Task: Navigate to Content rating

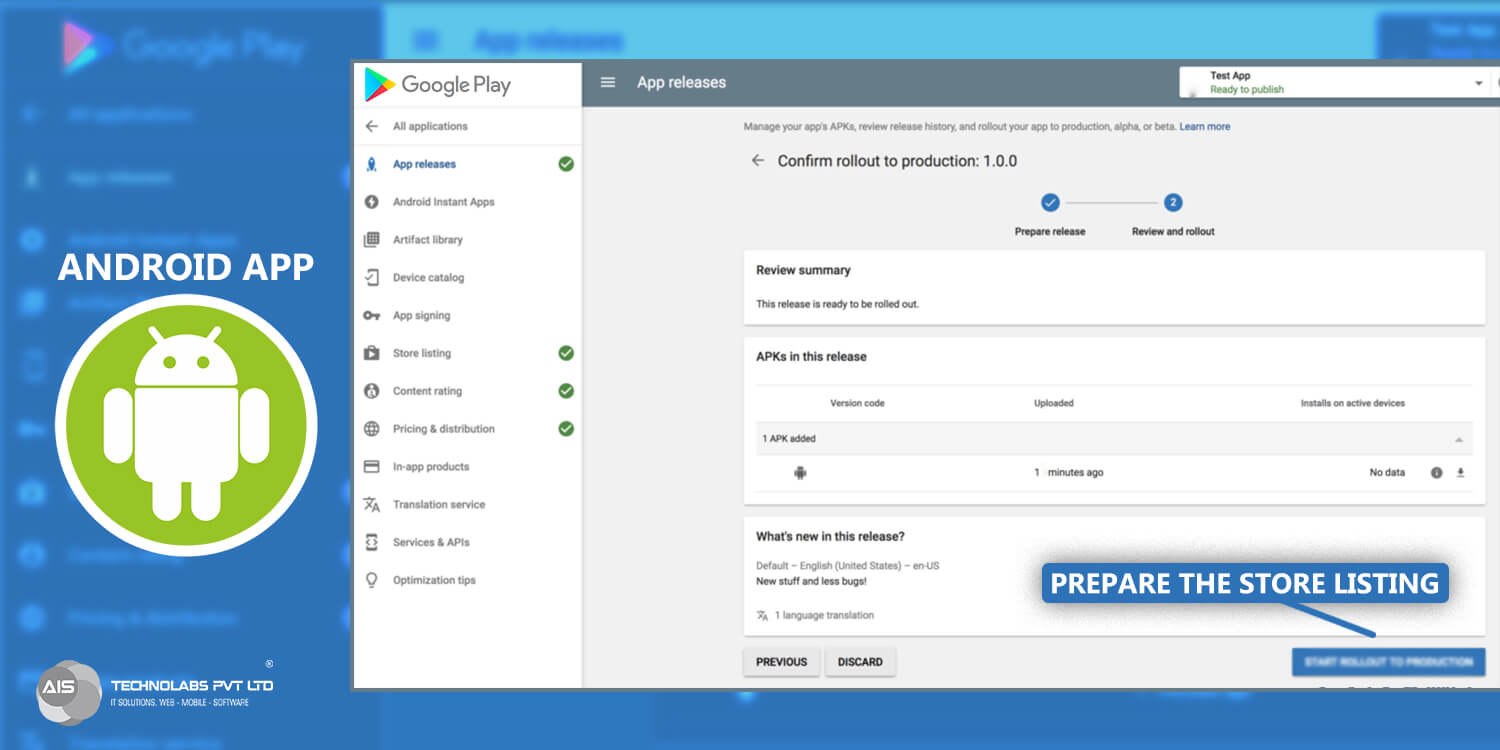Action: (x=427, y=391)
